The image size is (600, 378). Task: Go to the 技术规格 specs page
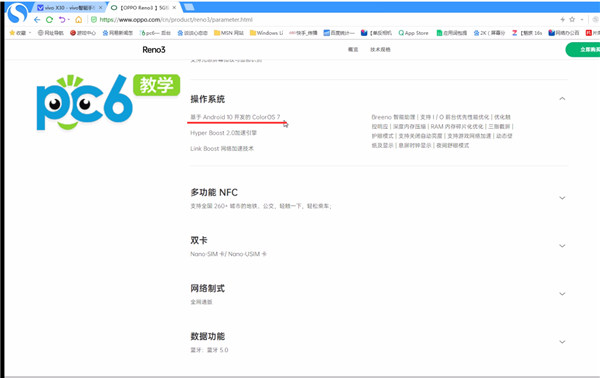coord(380,50)
